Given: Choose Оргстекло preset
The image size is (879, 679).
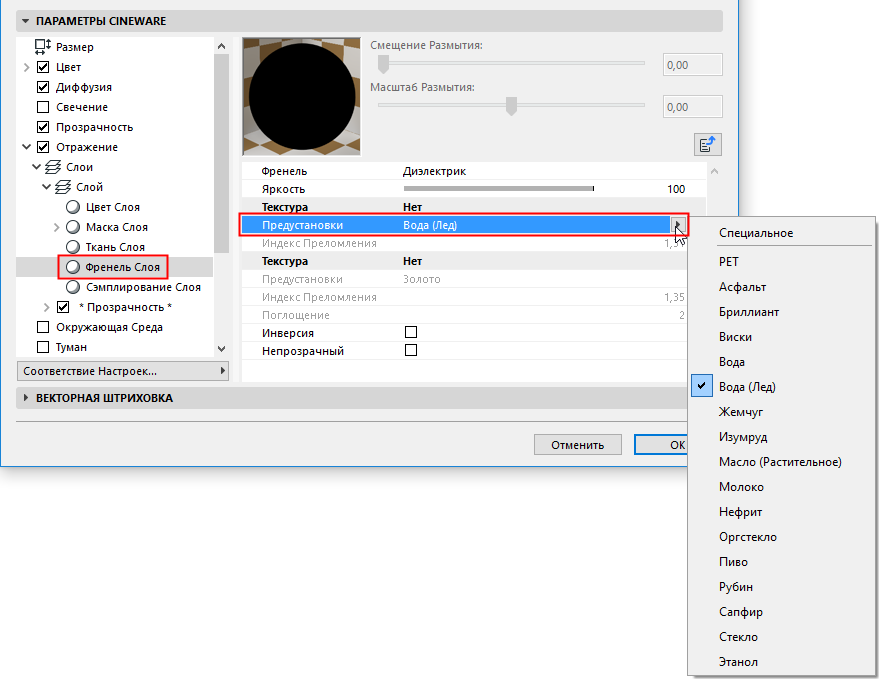Looking at the screenshot, I should [x=748, y=537].
